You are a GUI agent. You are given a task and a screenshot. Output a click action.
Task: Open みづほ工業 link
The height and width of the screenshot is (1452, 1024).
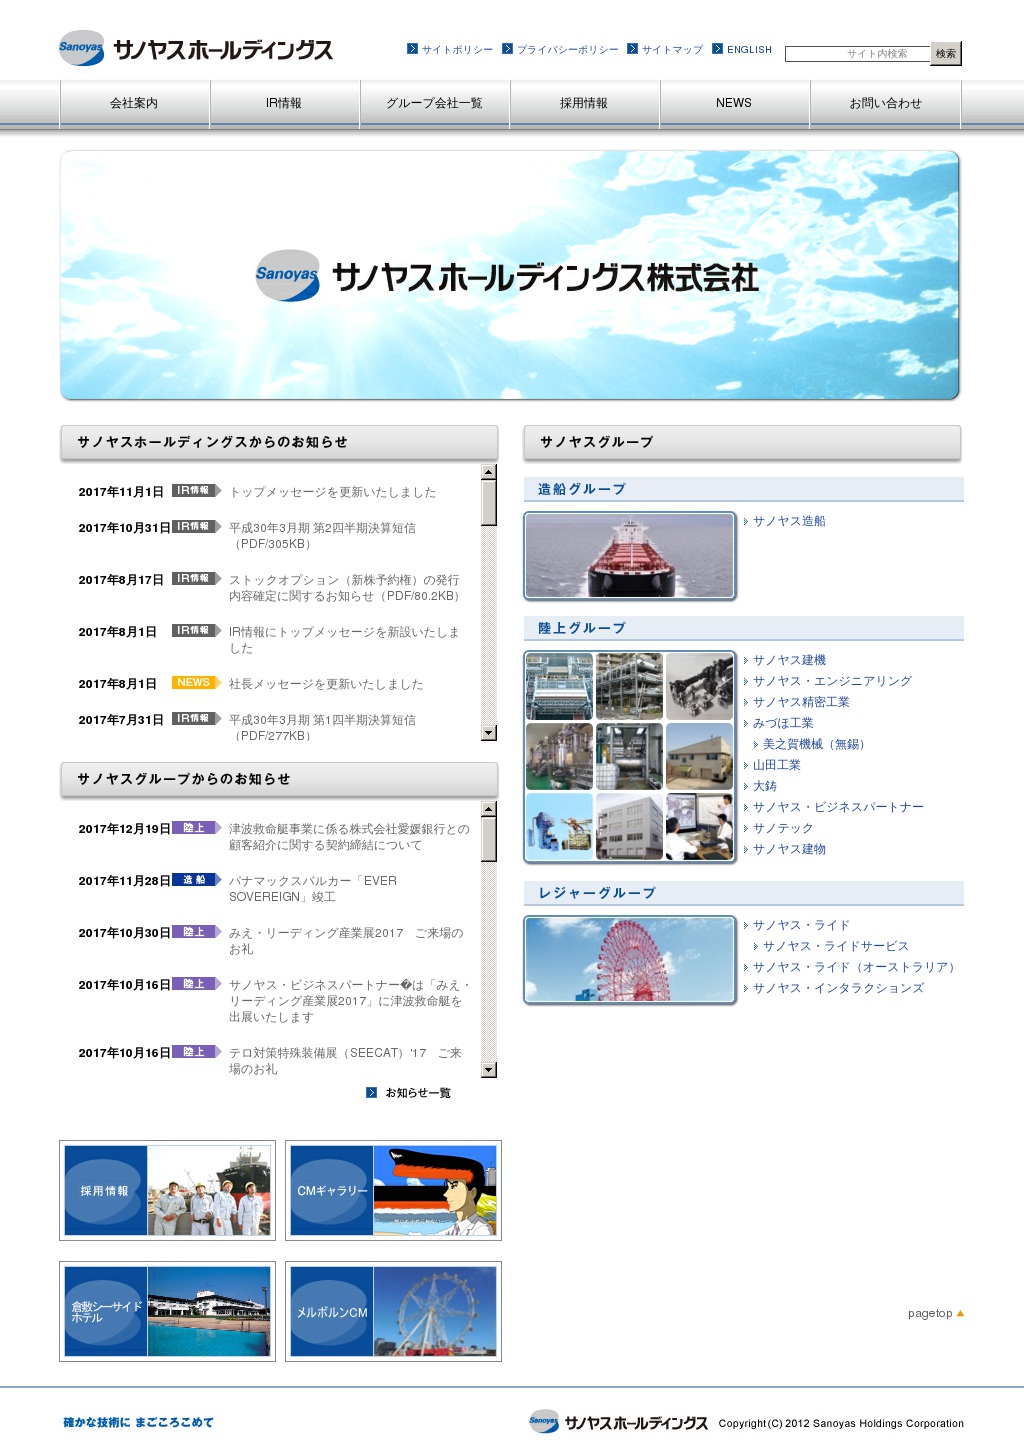click(783, 723)
